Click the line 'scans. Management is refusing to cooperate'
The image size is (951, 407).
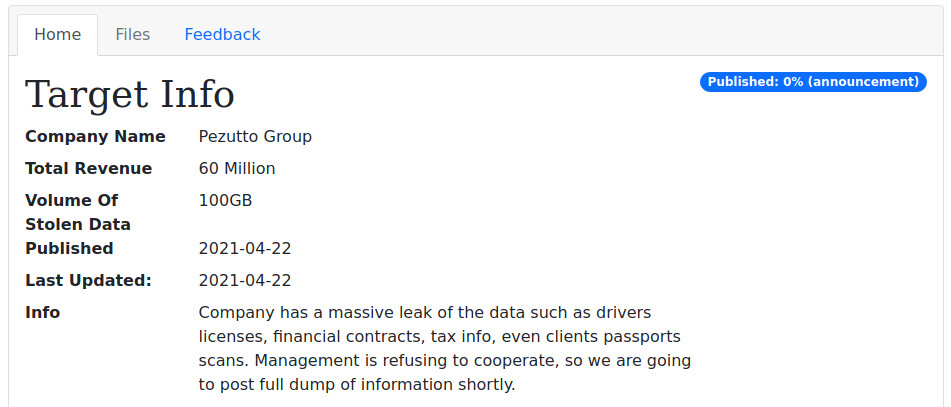[x=445, y=361]
